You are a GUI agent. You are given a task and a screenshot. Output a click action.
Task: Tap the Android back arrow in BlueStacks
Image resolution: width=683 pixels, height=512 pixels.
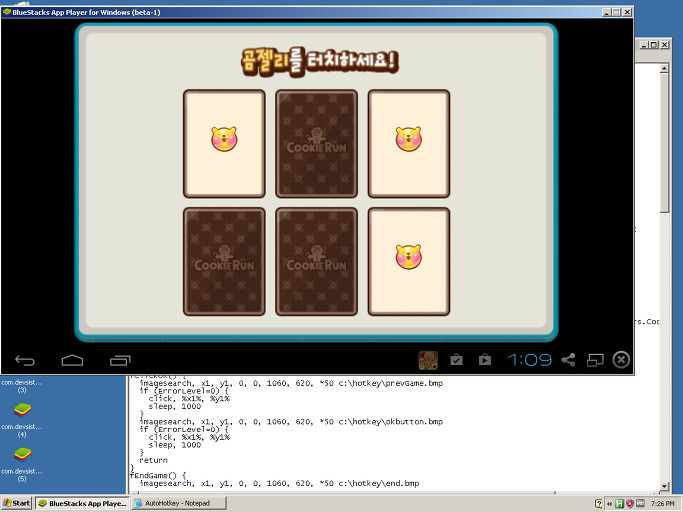(25, 360)
